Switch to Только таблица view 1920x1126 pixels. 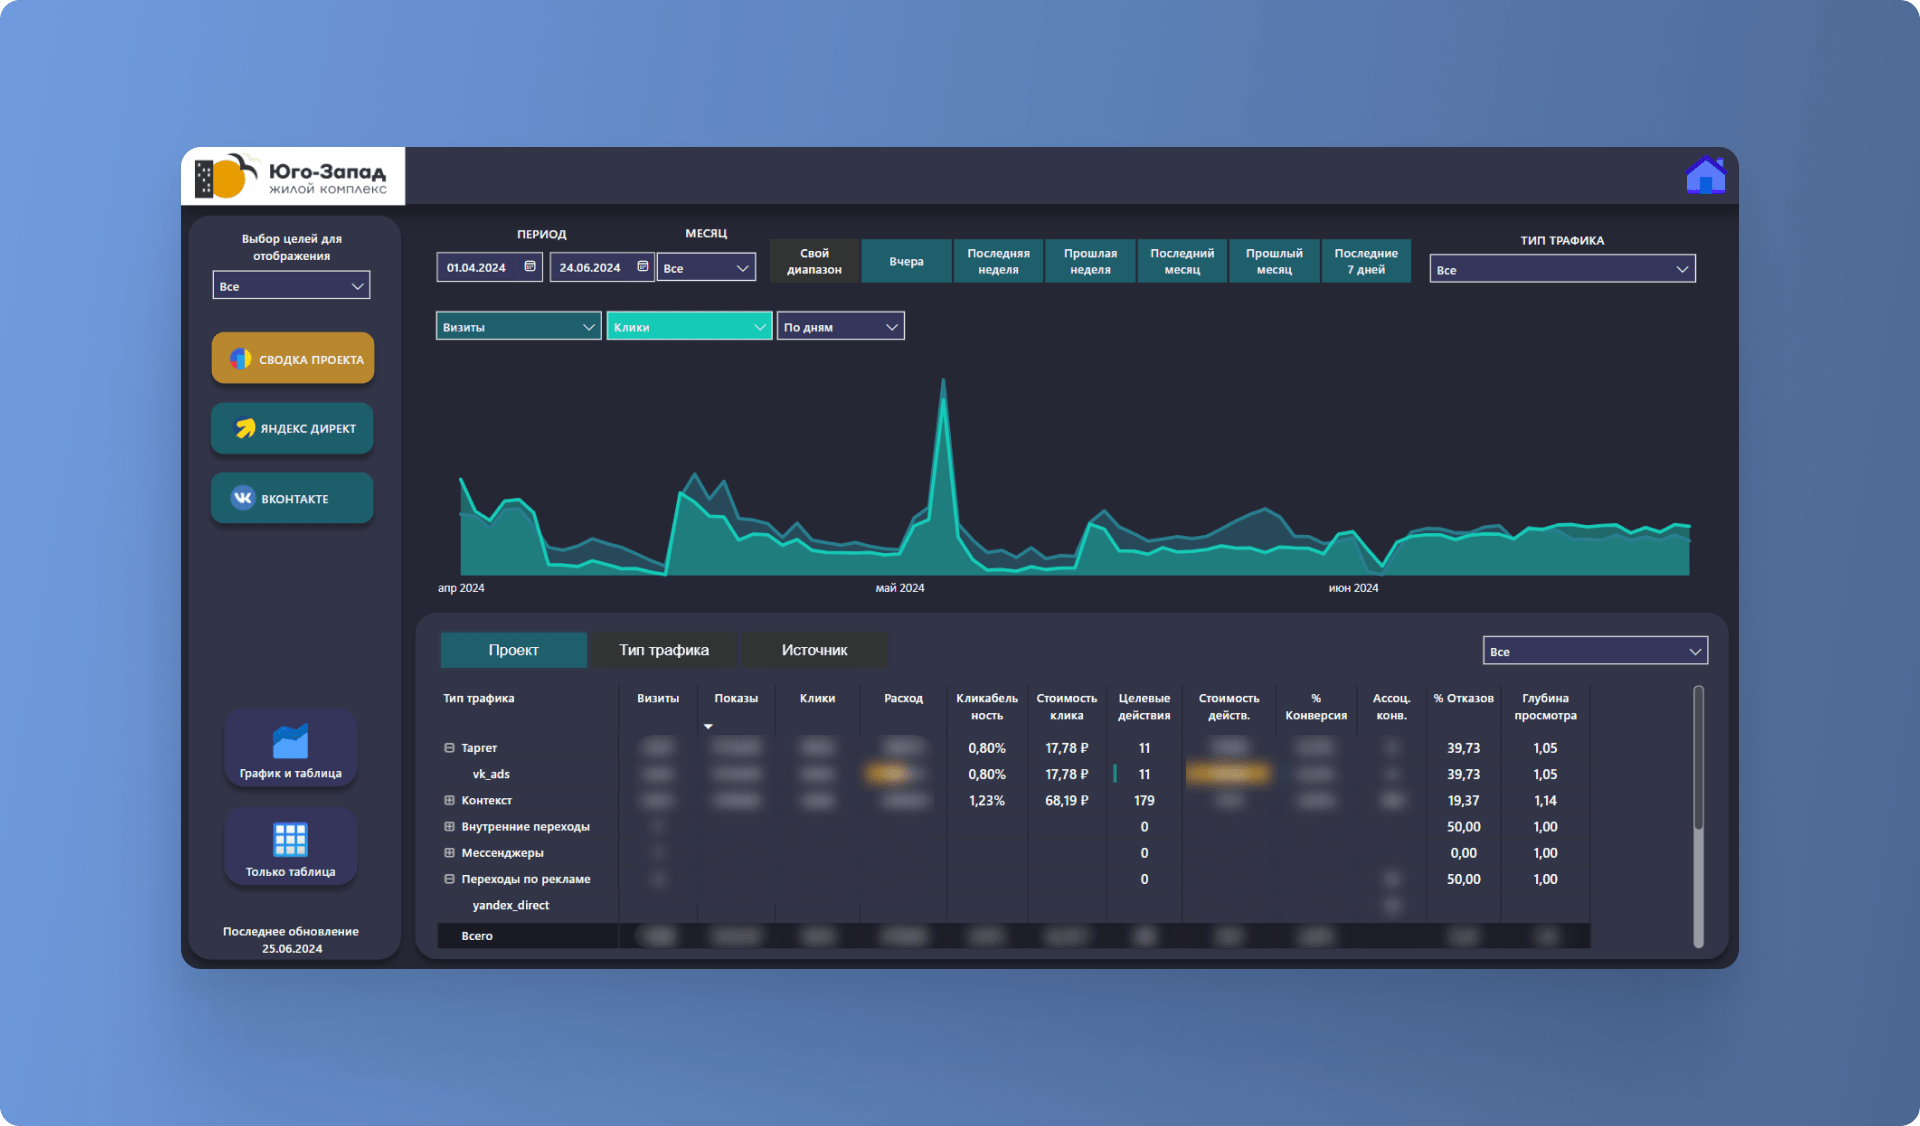(291, 847)
